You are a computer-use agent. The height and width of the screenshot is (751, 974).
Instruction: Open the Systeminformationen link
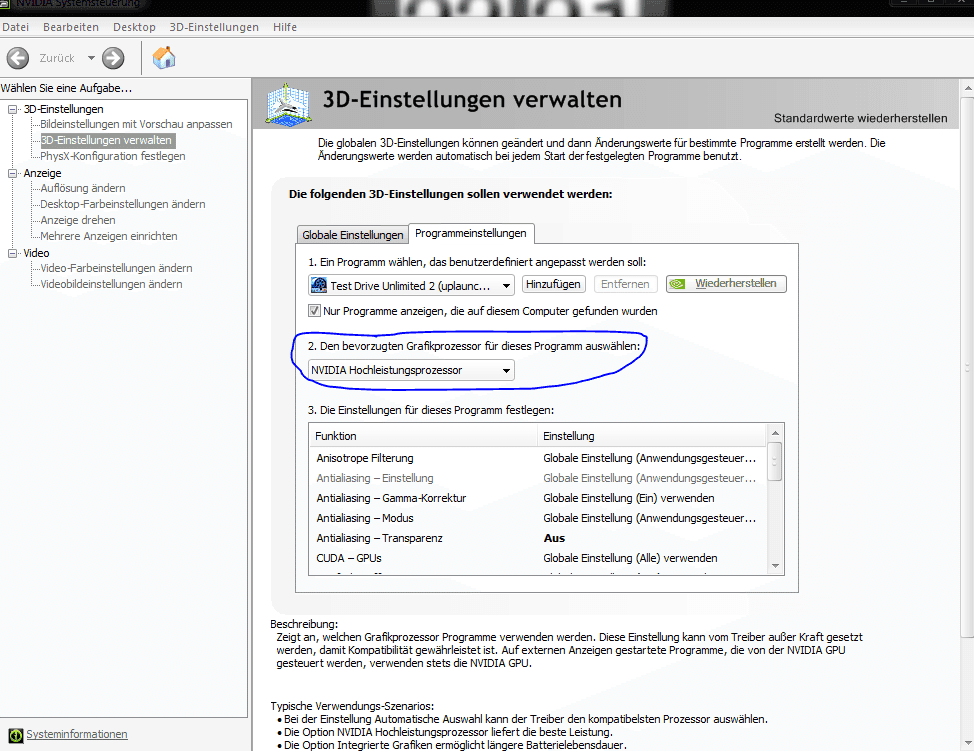[76, 734]
